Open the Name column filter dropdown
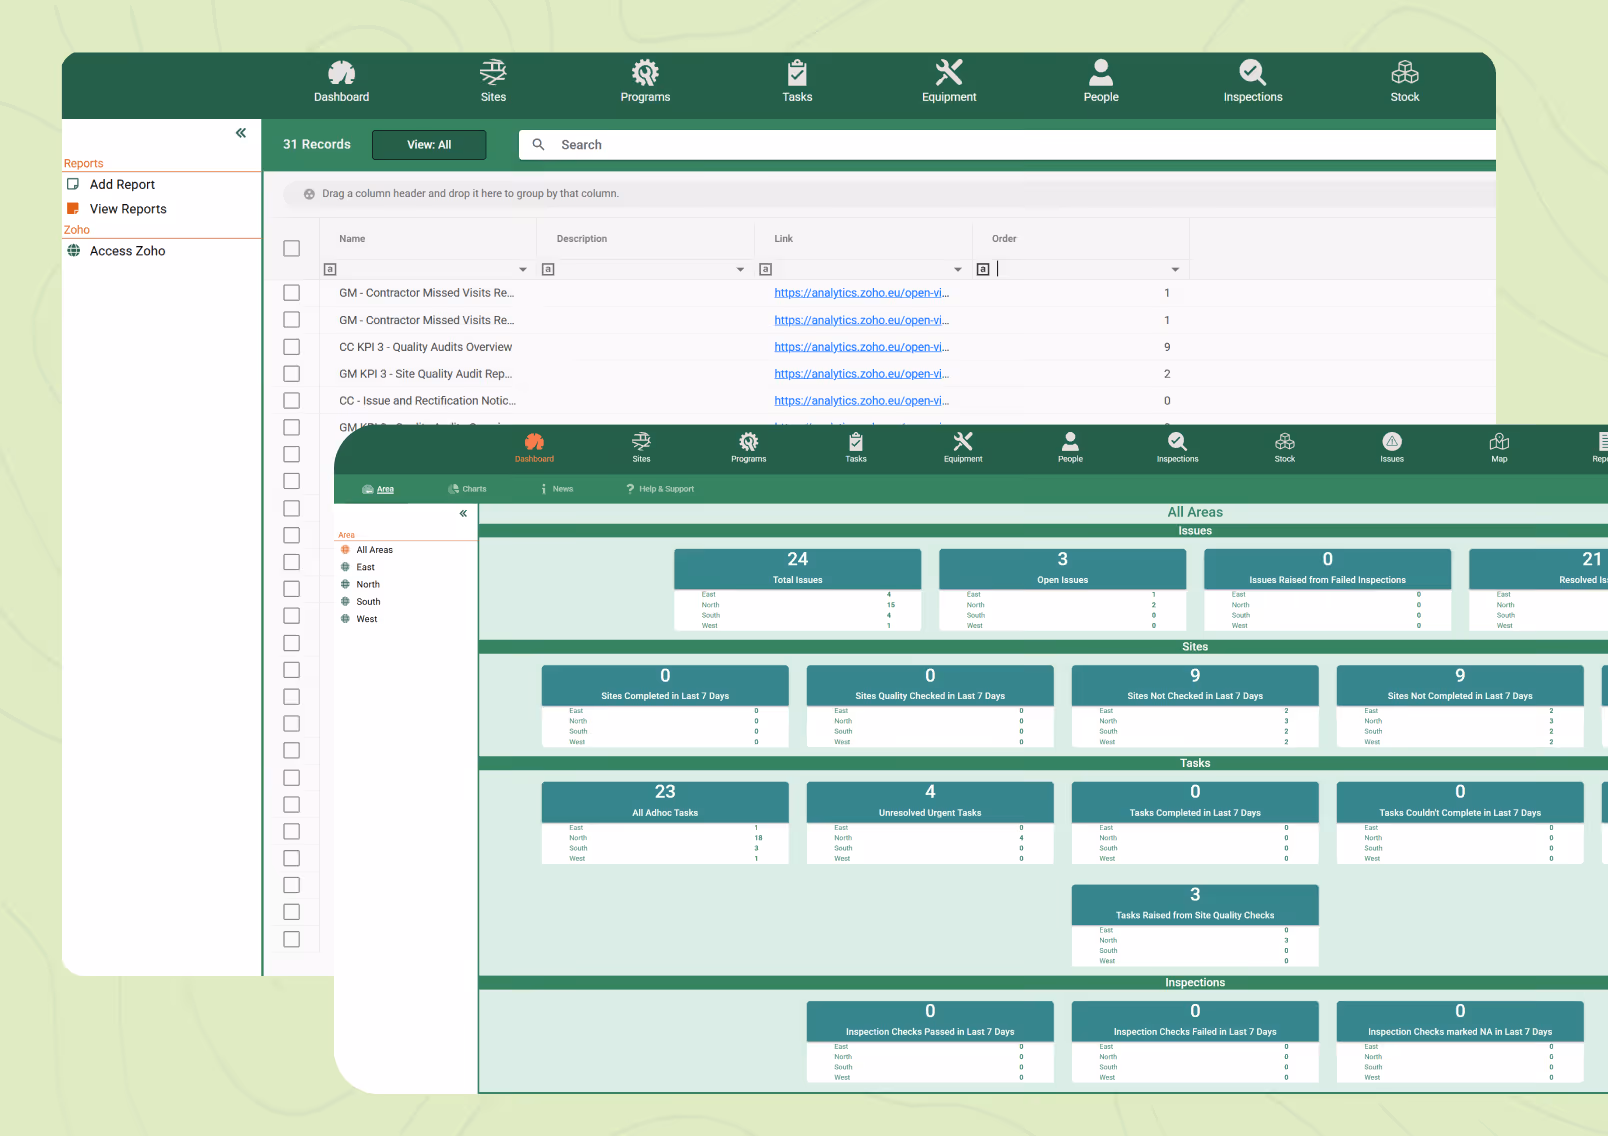 523,270
